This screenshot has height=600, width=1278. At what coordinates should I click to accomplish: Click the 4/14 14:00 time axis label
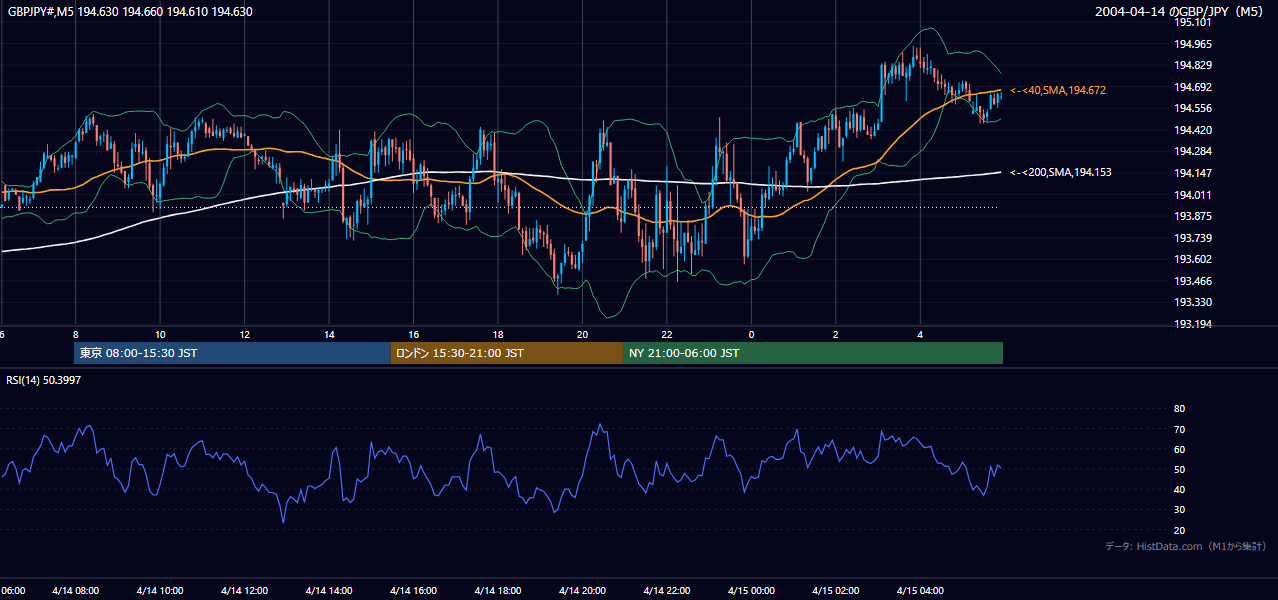pos(329,590)
